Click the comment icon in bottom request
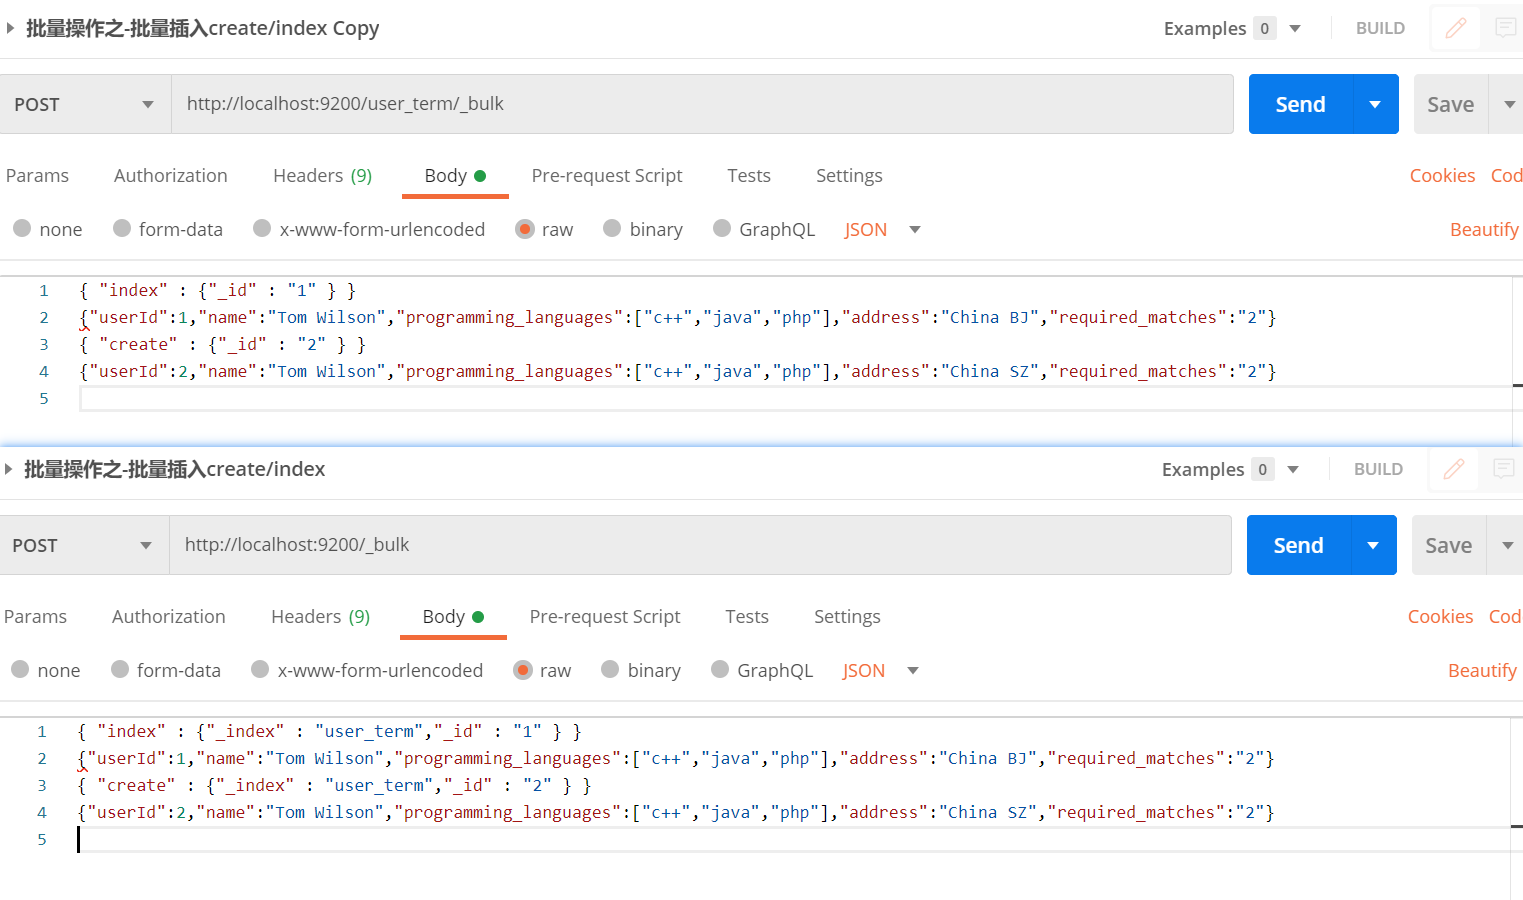 (x=1503, y=469)
